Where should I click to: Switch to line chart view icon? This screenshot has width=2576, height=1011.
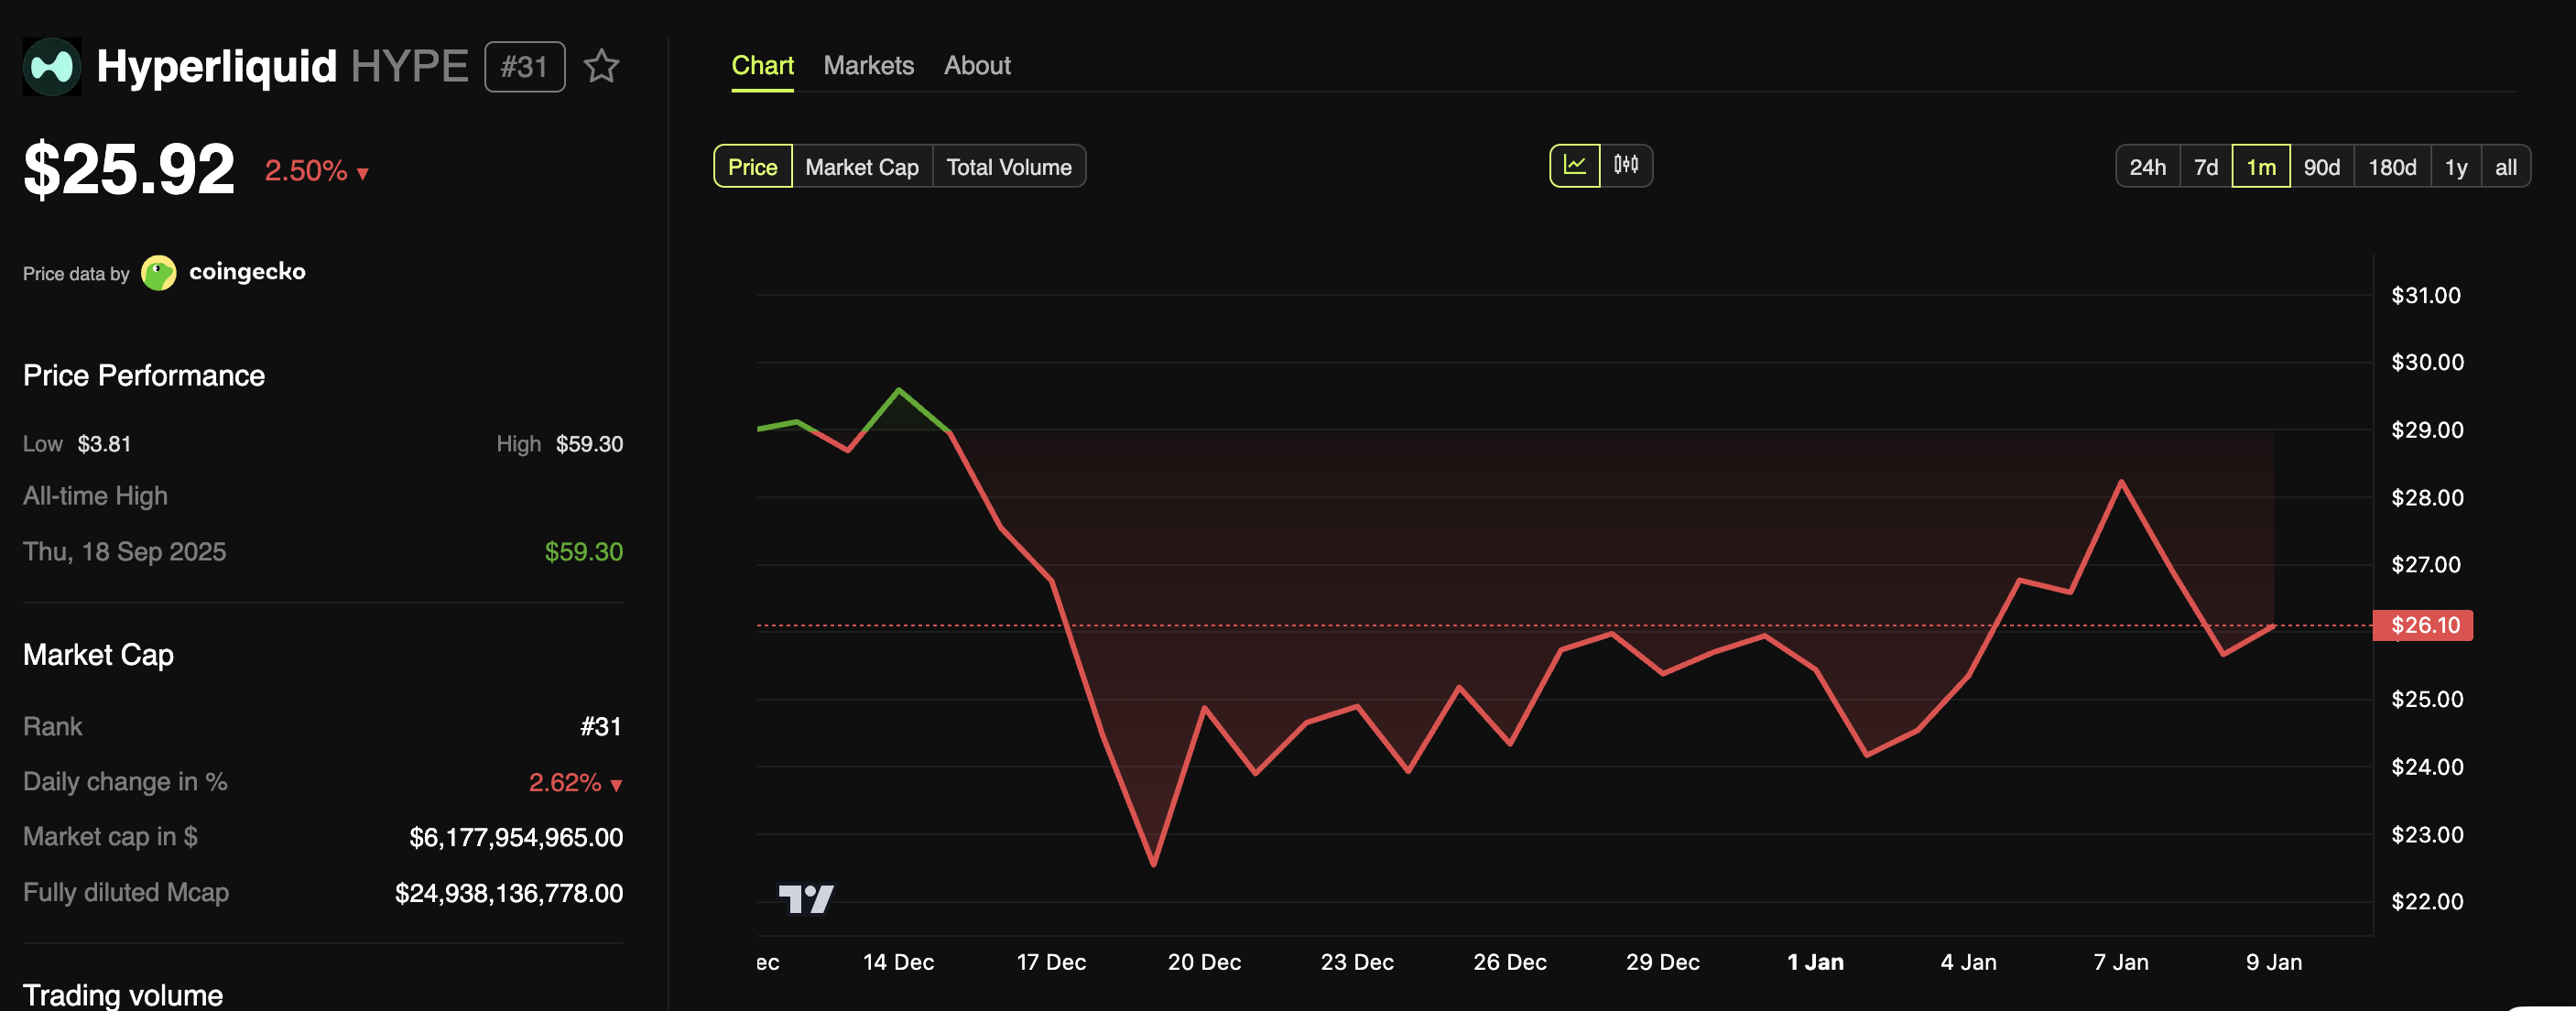click(x=1574, y=166)
